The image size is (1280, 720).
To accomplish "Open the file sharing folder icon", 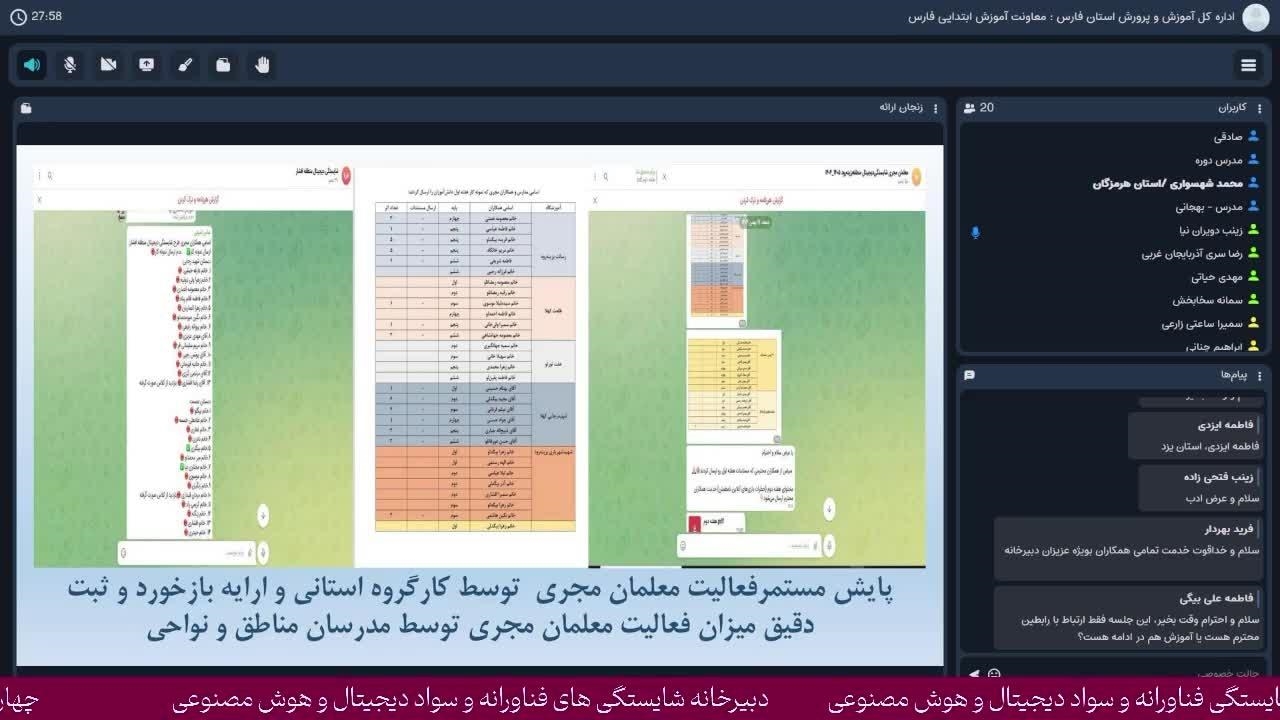I will 223,65.
